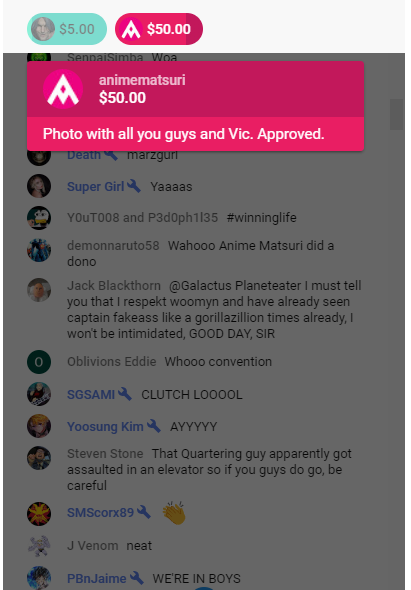Viewport: 411px width, 590px height.
Task: Click Jack Blackthorn's avatar
Action: (x=39, y=290)
